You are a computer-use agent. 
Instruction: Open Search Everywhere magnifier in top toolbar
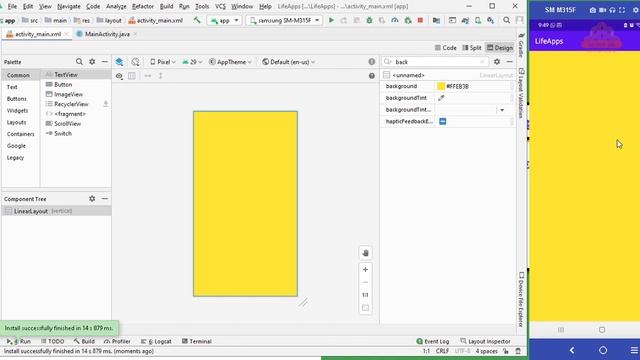coord(506,20)
